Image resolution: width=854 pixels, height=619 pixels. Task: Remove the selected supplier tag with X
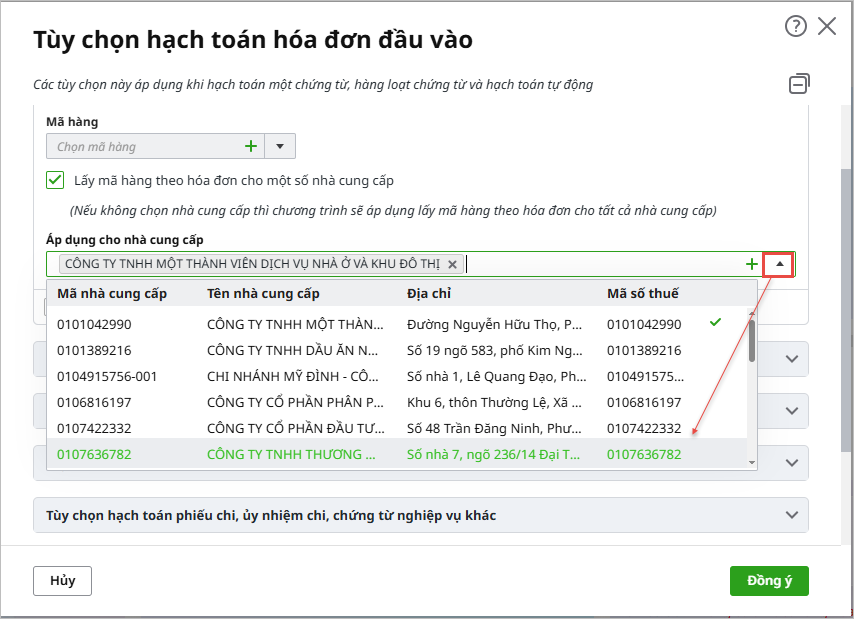tap(452, 264)
